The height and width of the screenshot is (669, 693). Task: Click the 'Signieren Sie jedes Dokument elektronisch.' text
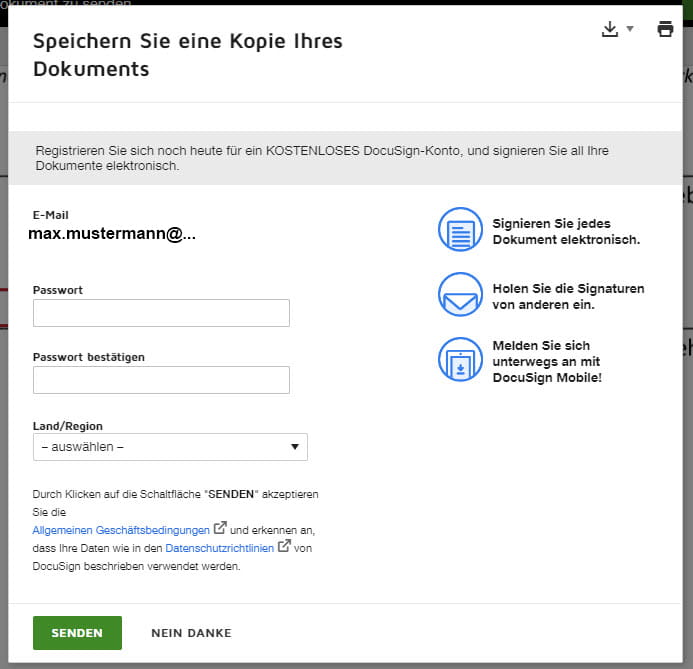click(x=566, y=232)
